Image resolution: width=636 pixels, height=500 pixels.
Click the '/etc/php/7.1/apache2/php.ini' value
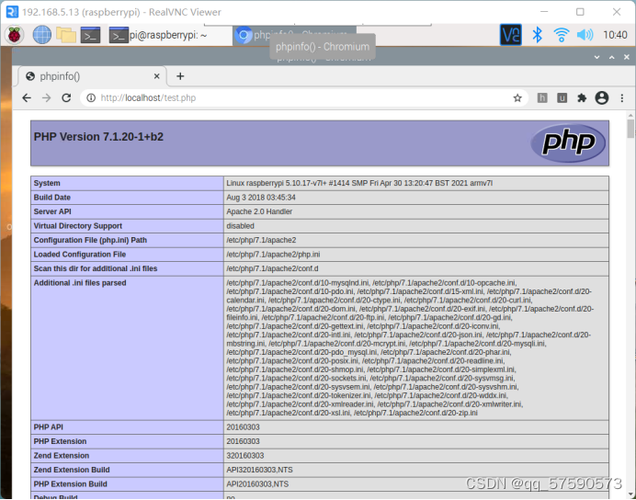pyautogui.click(x=273, y=254)
